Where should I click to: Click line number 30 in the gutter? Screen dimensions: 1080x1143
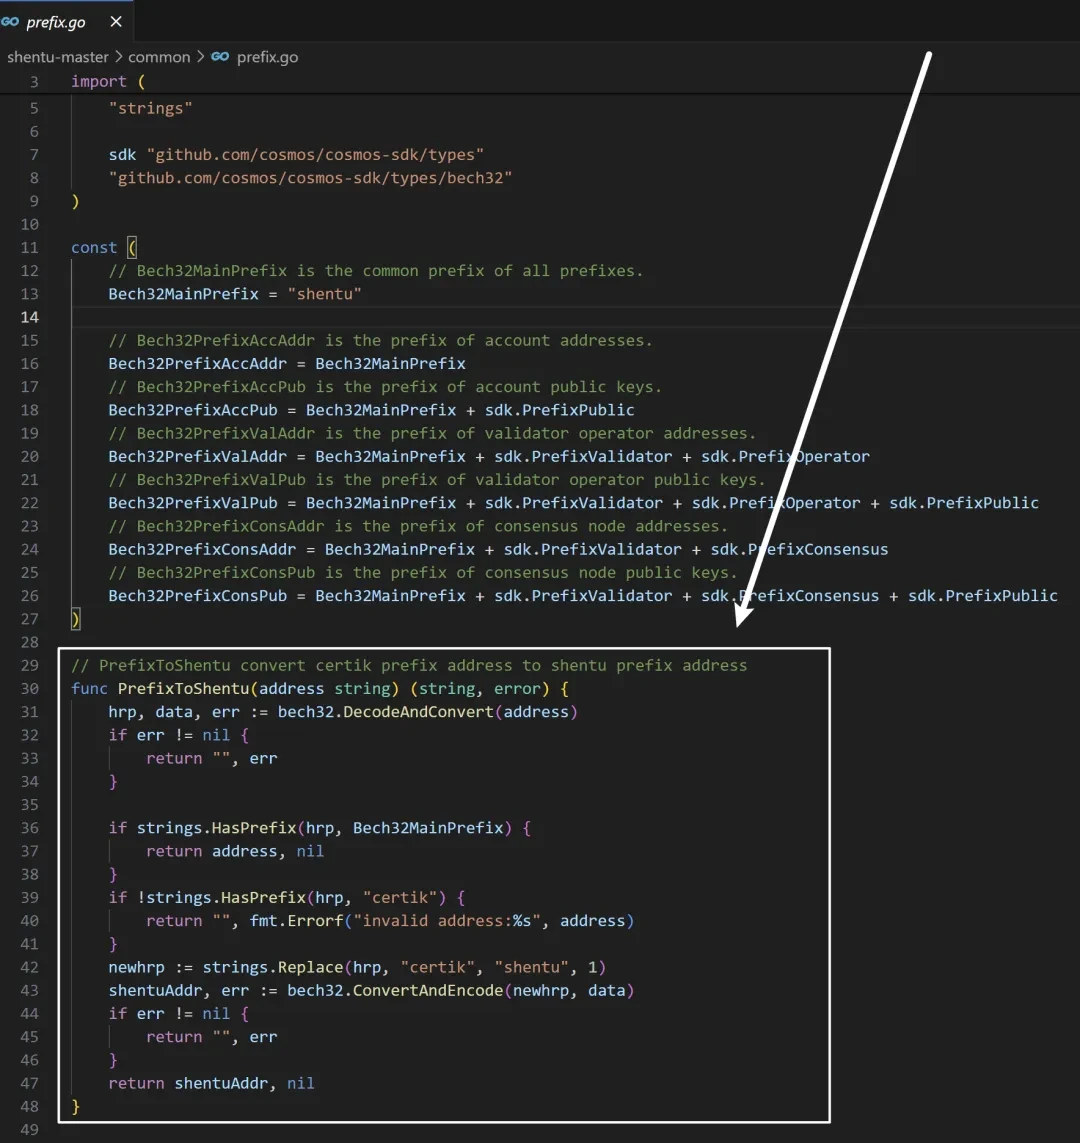[29, 689]
